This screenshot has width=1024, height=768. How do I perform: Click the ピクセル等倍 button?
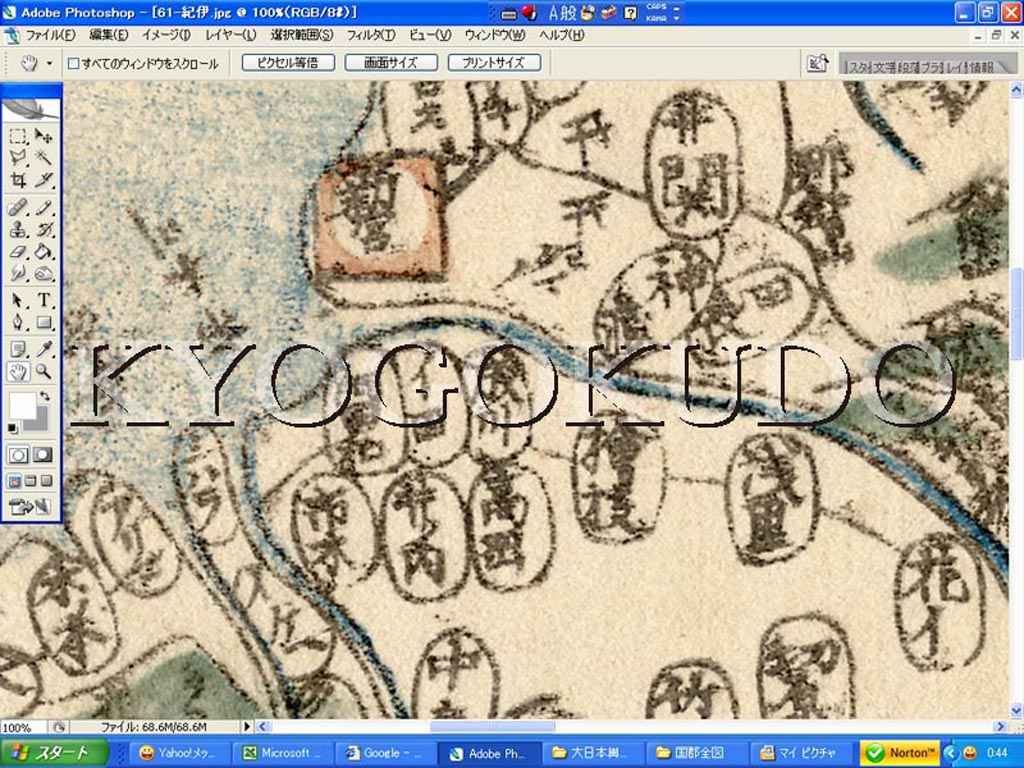[x=288, y=63]
